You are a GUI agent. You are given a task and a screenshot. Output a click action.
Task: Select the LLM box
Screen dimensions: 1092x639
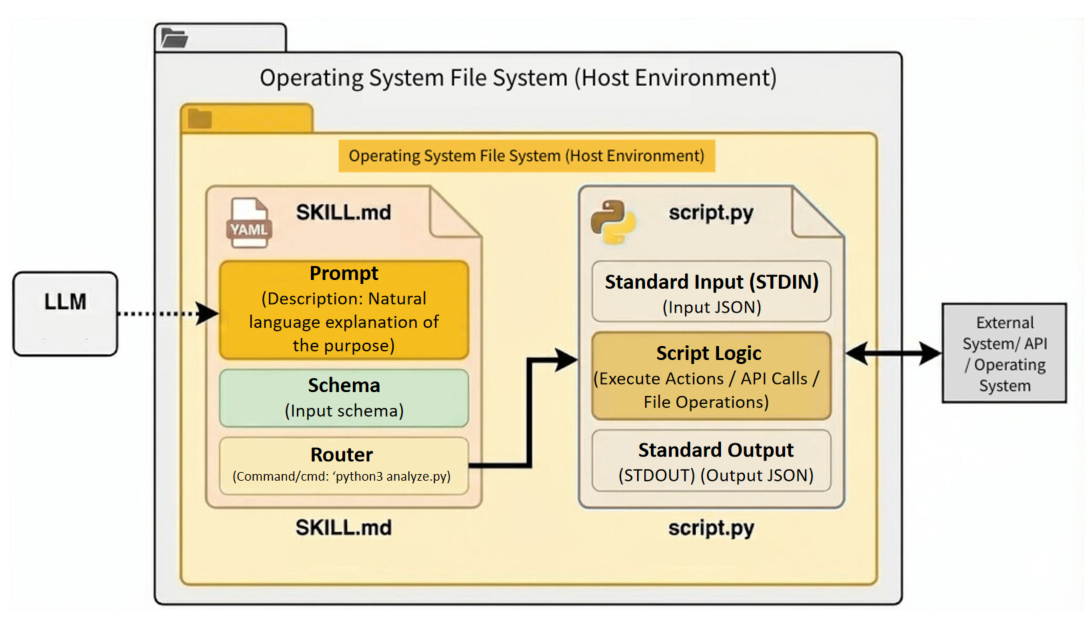click(x=65, y=313)
